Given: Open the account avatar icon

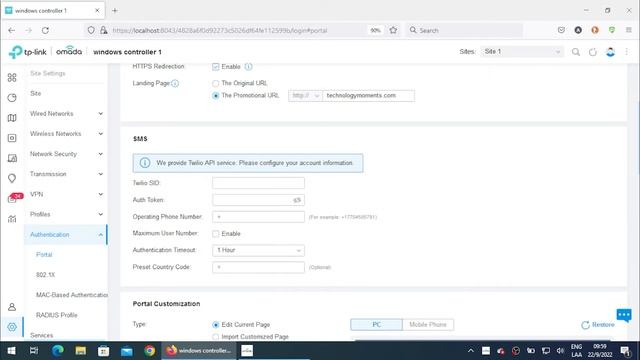Looking at the screenshot, I should tap(610, 52).
